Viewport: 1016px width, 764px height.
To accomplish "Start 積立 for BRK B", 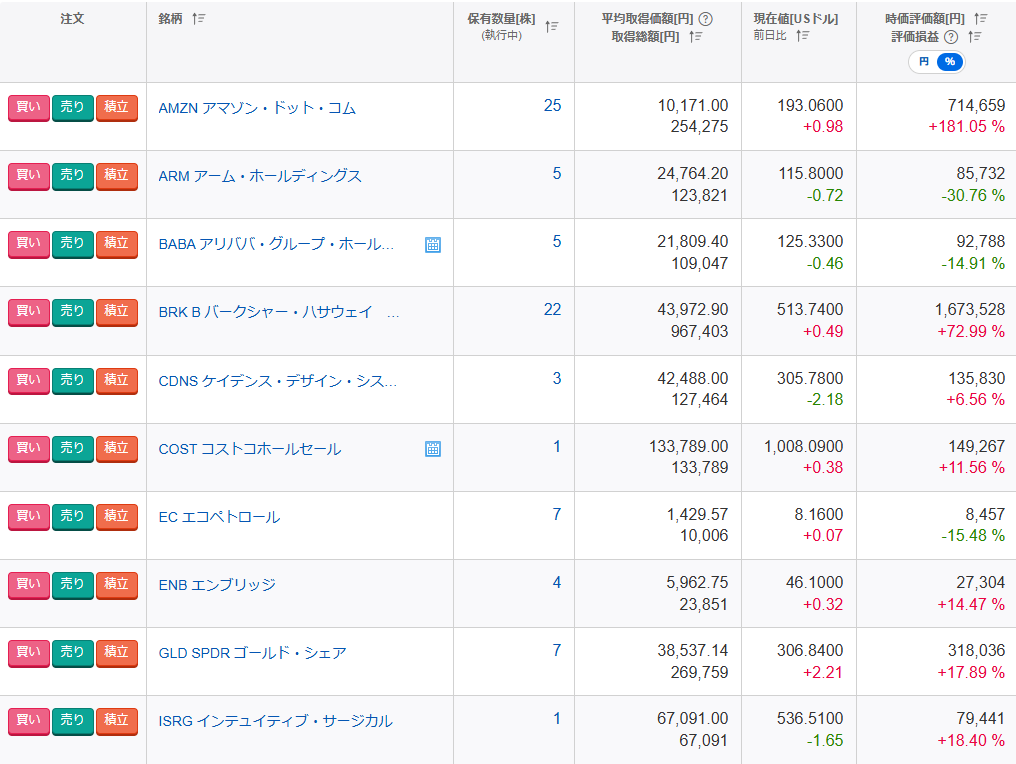I will pyautogui.click(x=117, y=312).
